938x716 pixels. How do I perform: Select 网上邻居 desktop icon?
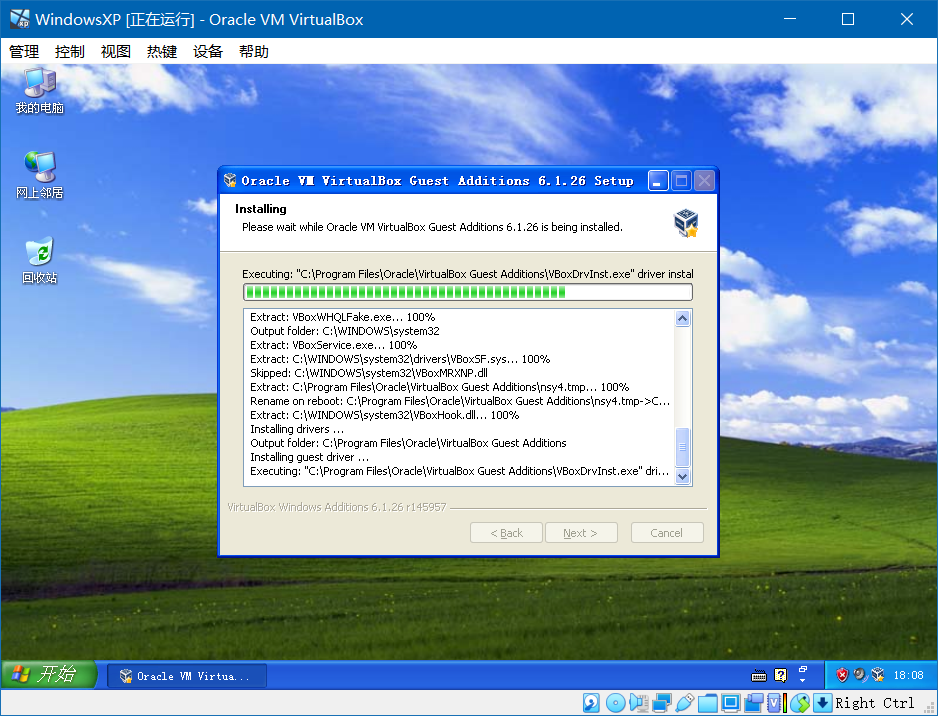(39, 175)
